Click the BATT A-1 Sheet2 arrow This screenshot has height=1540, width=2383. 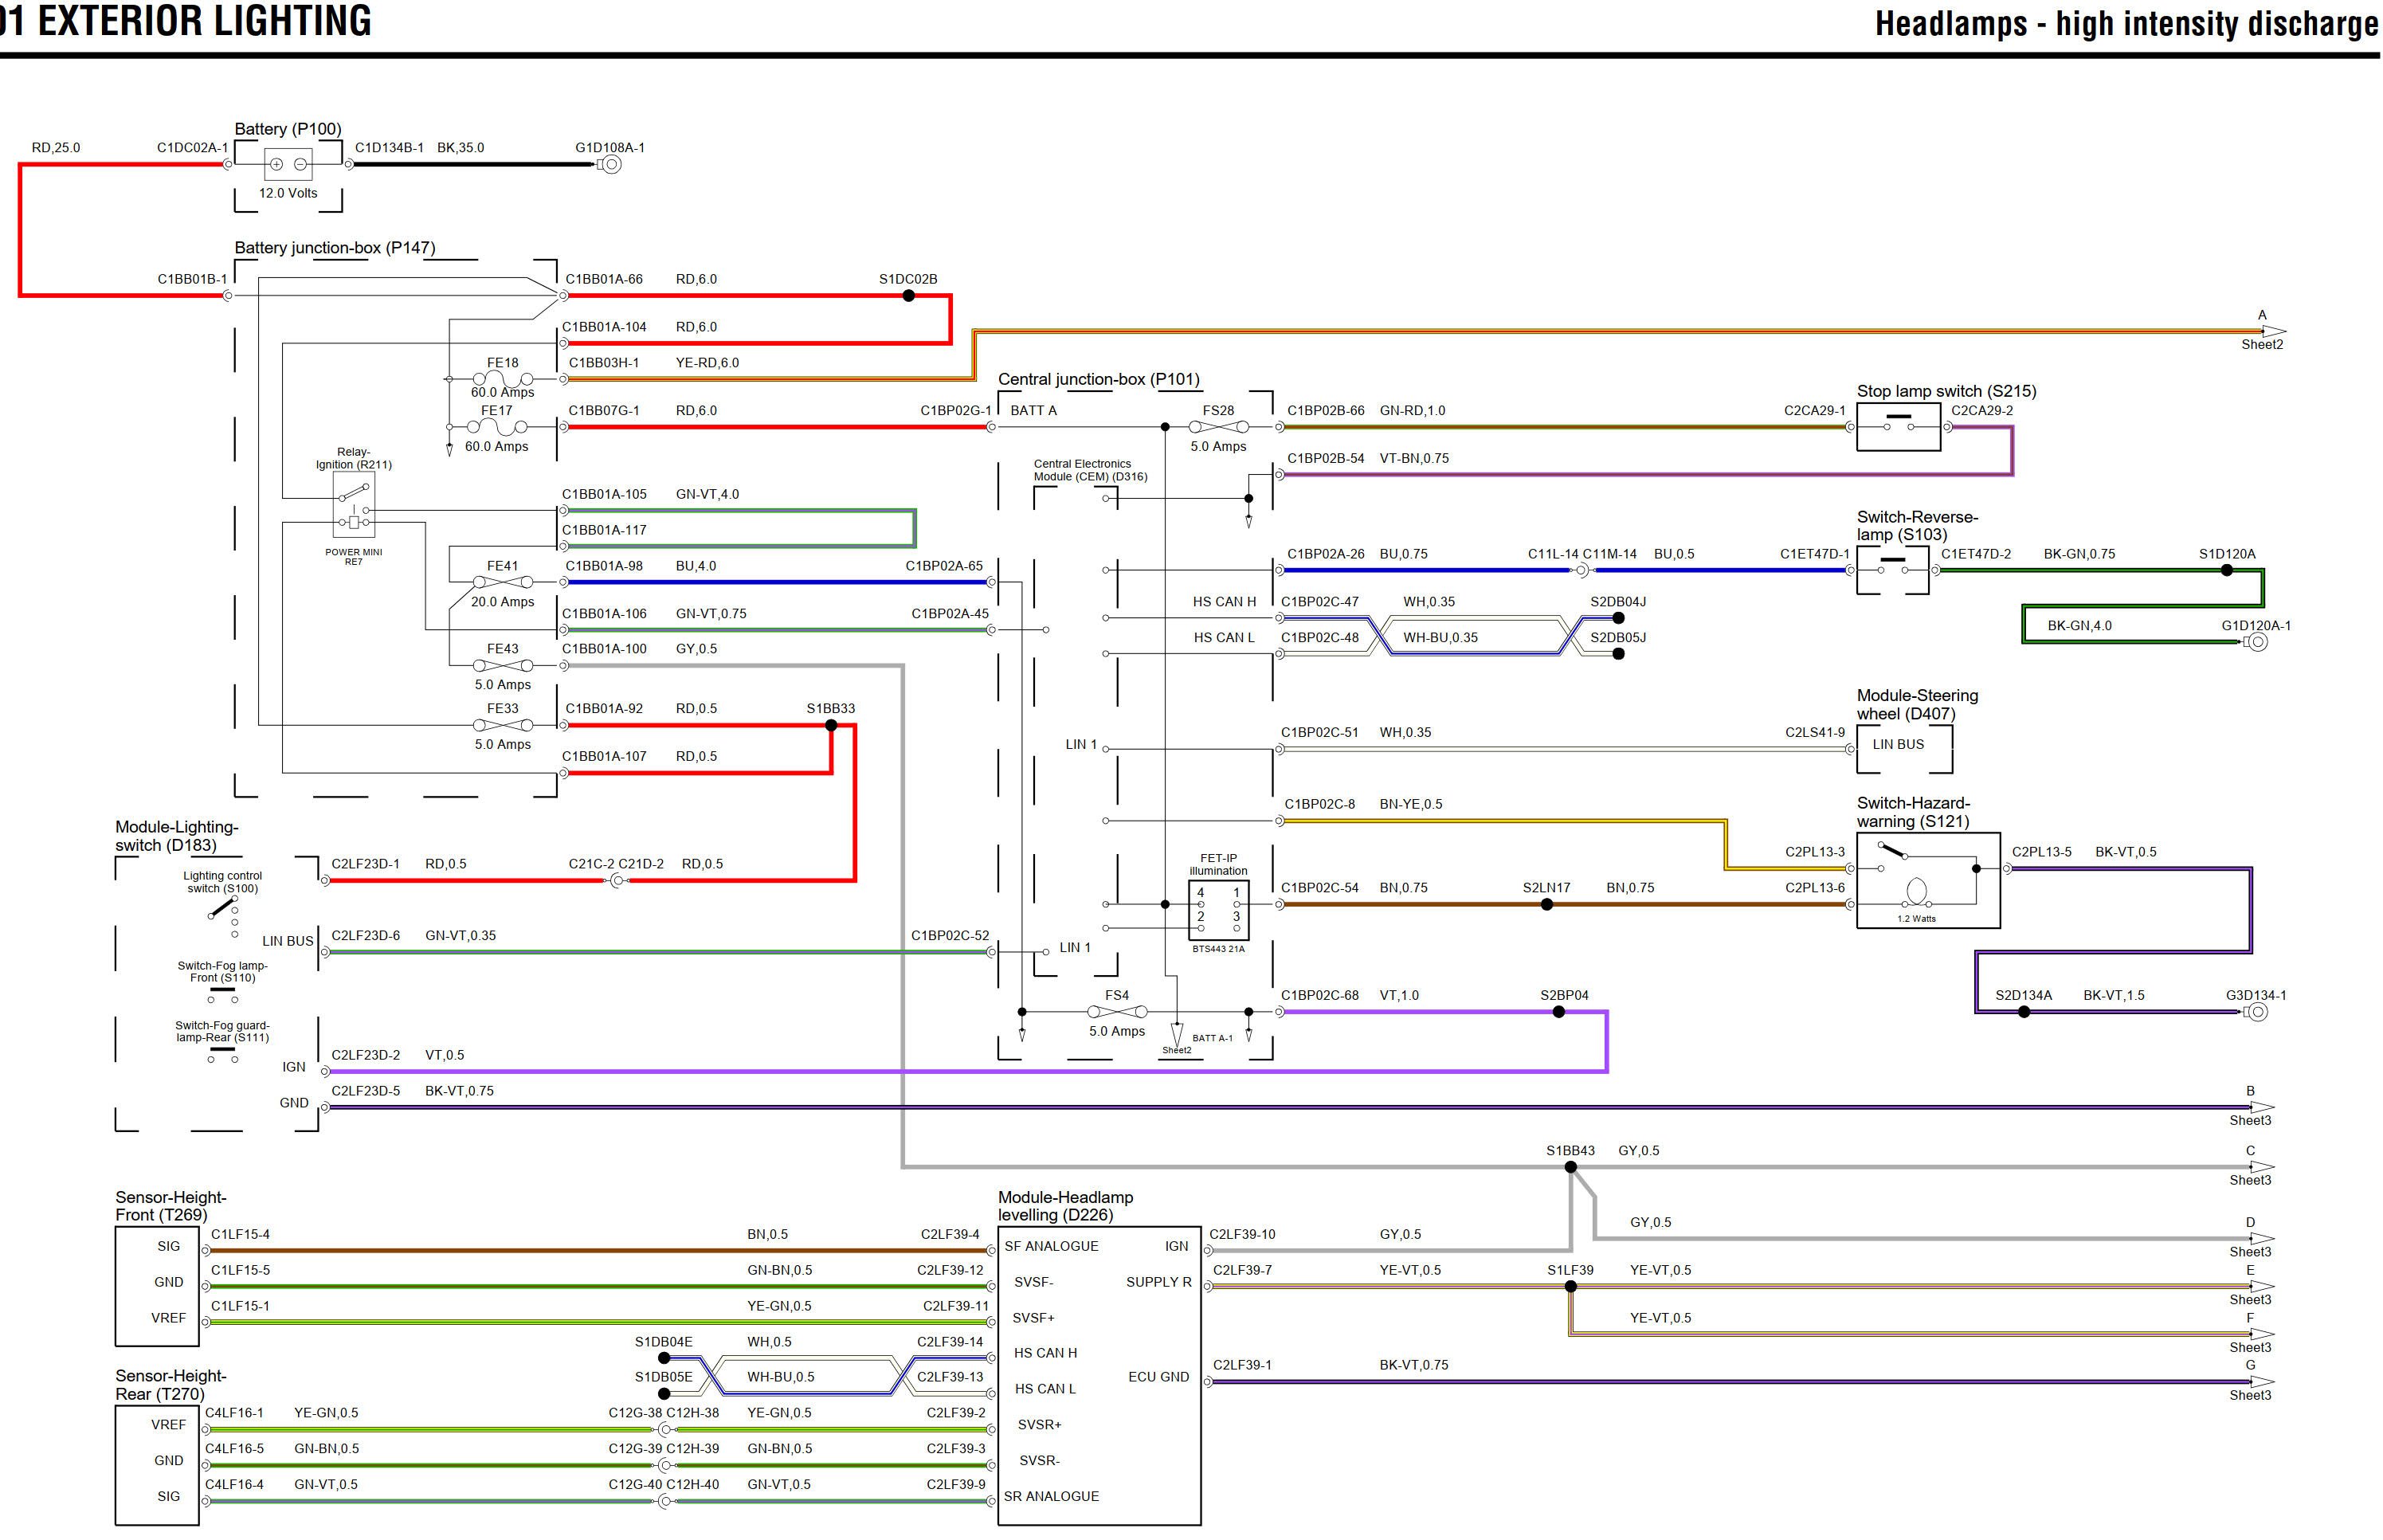pyautogui.click(x=1177, y=1034)
